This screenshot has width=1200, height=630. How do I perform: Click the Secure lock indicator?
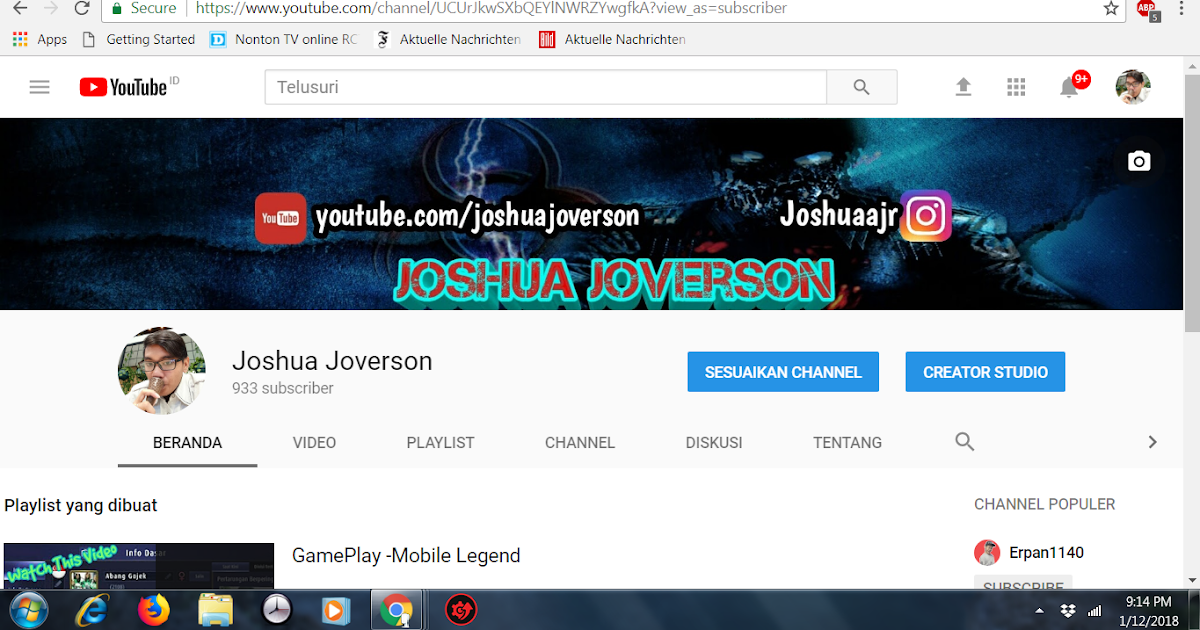click(144, 8)
